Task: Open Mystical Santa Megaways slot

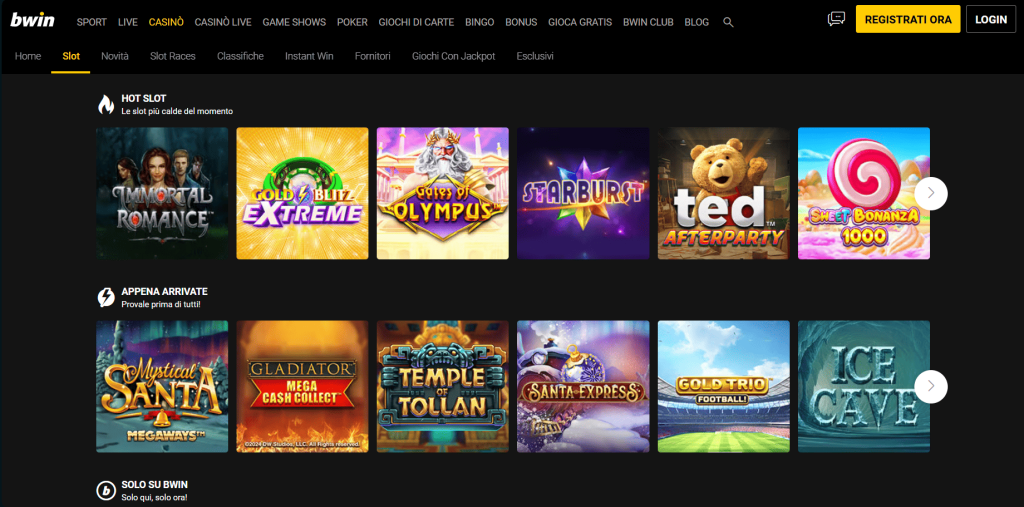Action: [162, 387]
